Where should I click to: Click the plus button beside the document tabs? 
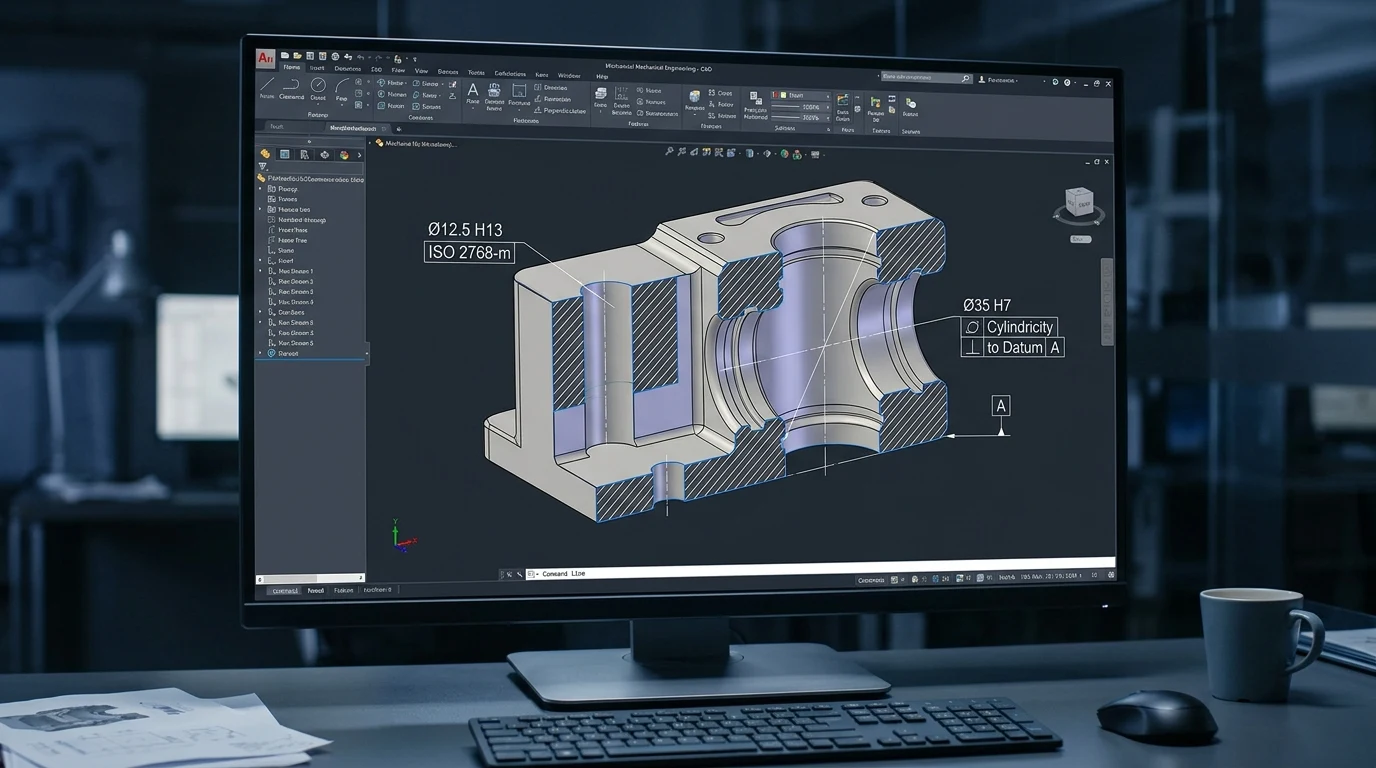pos(399,129)
